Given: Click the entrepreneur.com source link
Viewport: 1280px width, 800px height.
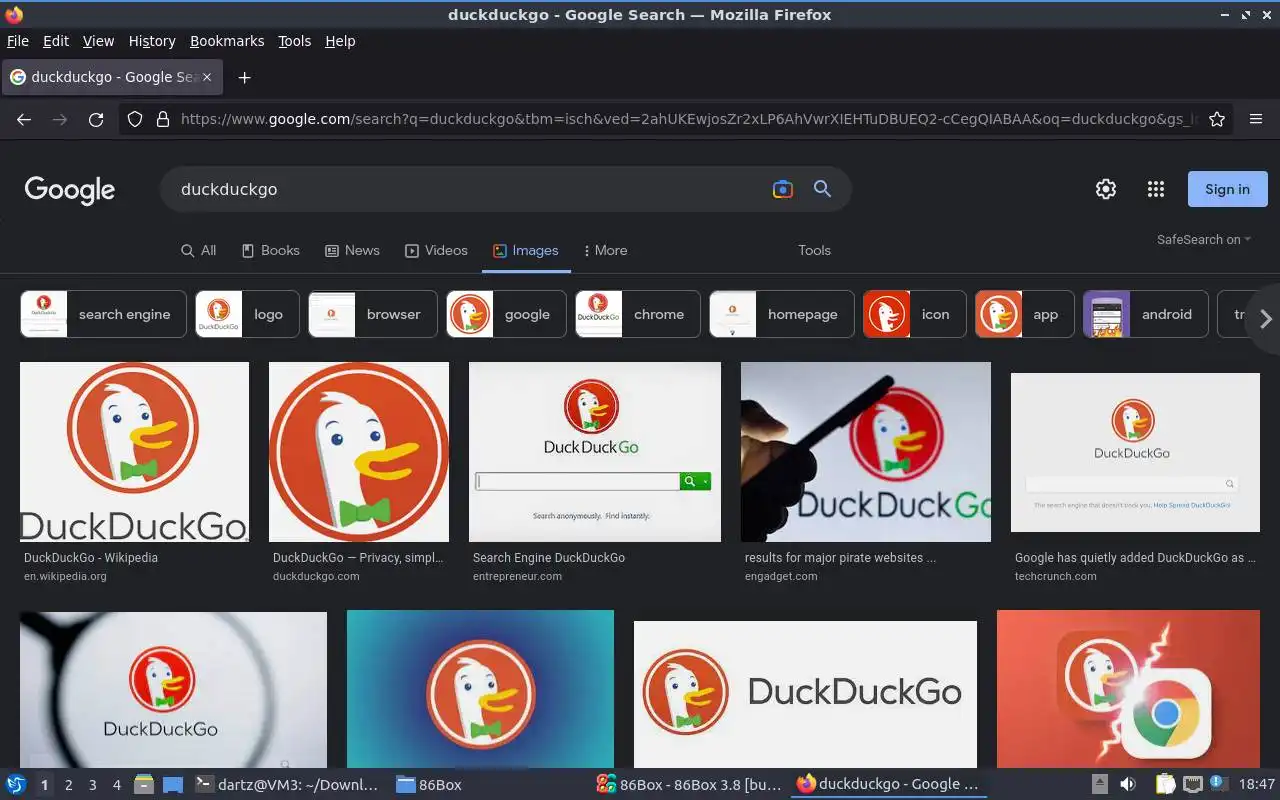Looking at the screenshot, I should pos(517,576).
